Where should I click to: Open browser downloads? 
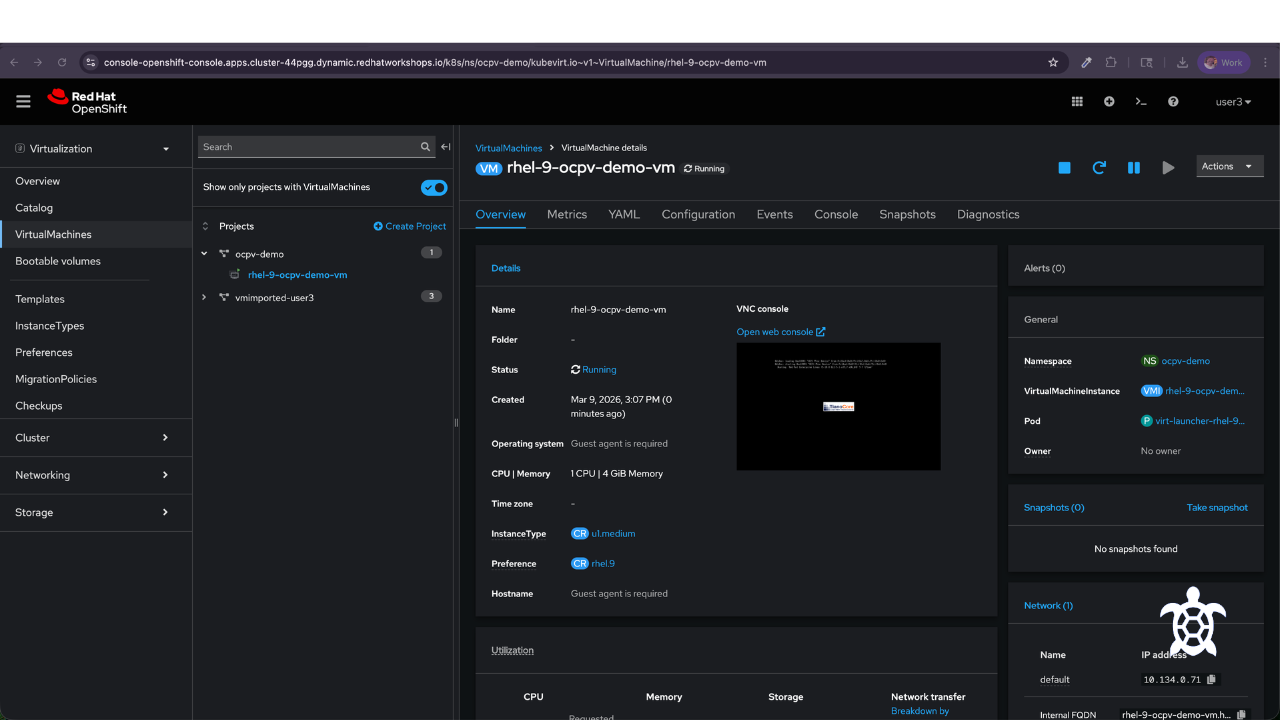tap(1182, 62)
